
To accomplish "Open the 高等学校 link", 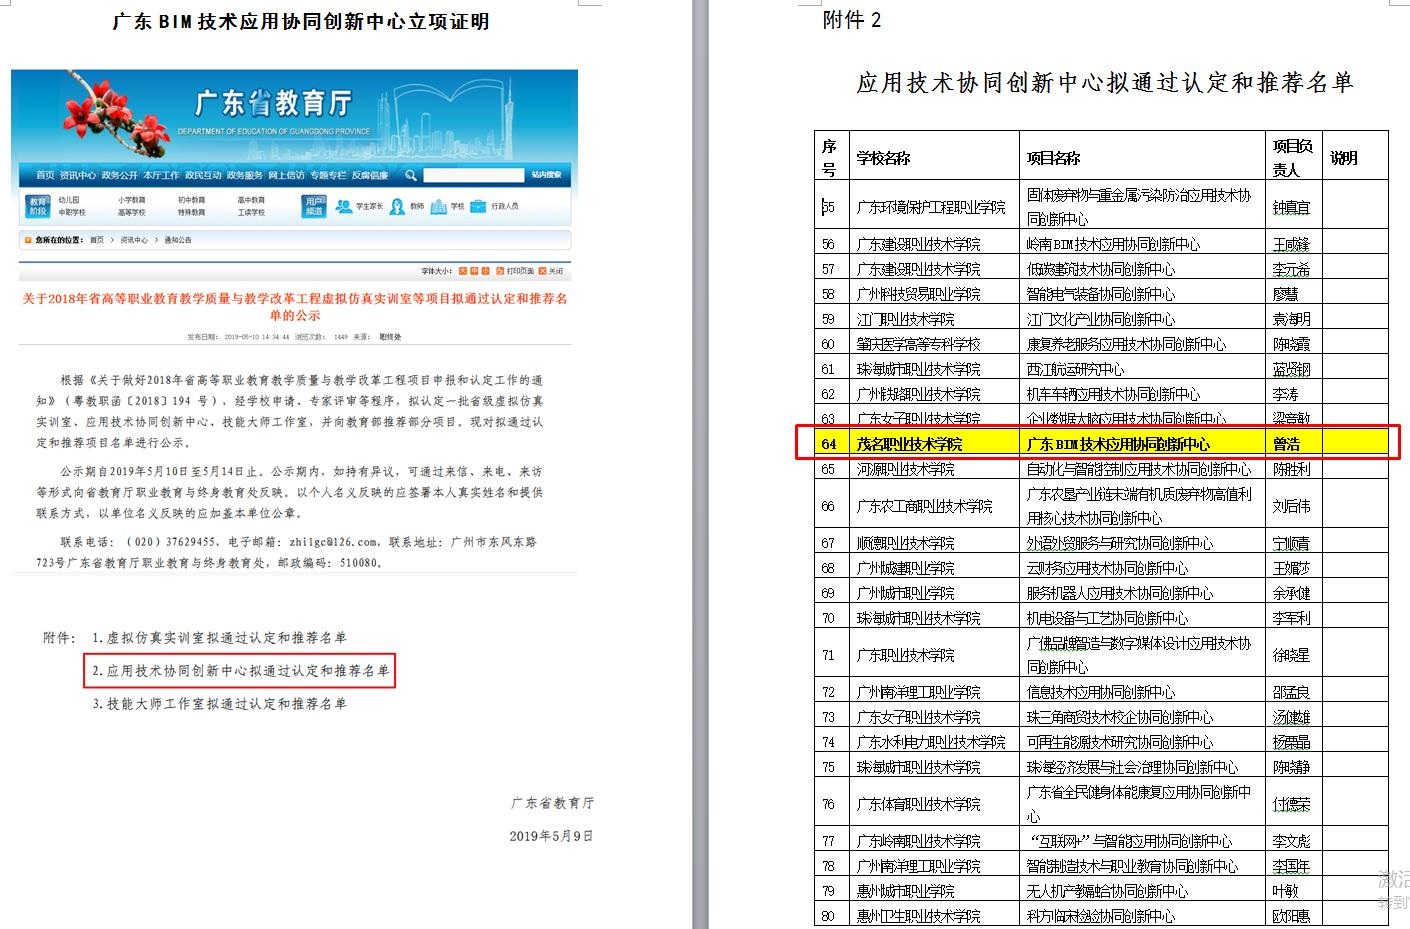I will [x=132, y=213].
